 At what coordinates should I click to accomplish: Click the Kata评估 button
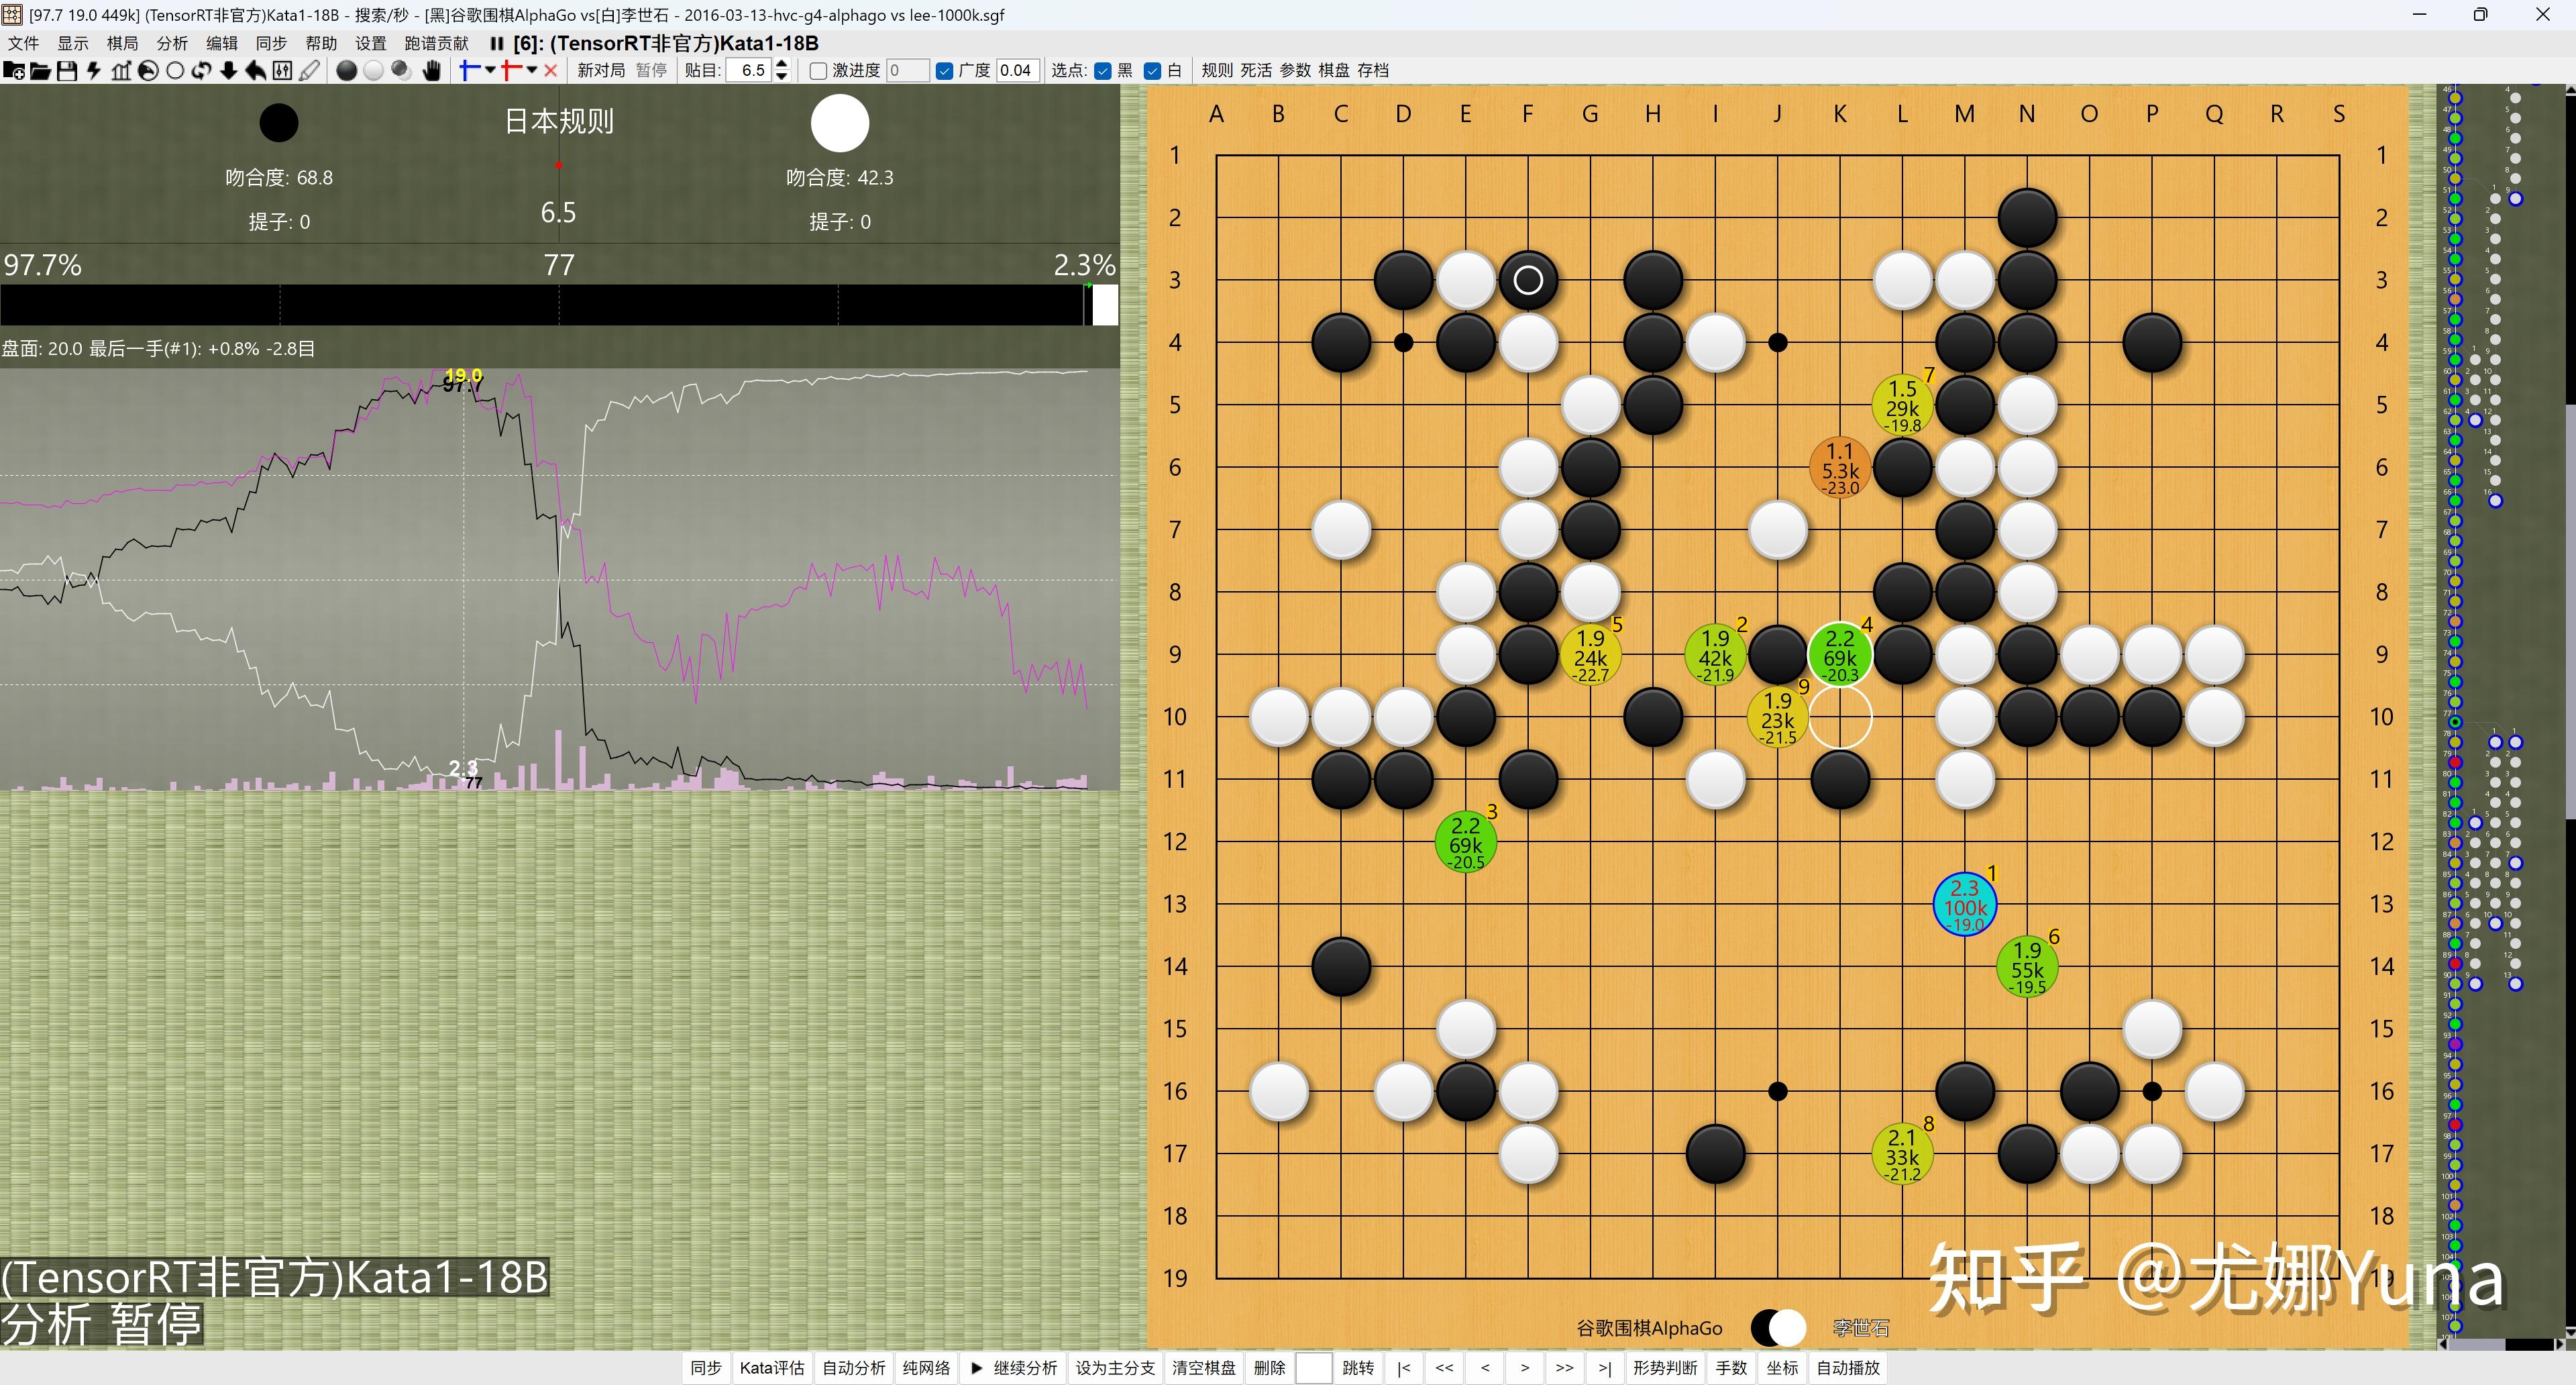[772, 1367]
